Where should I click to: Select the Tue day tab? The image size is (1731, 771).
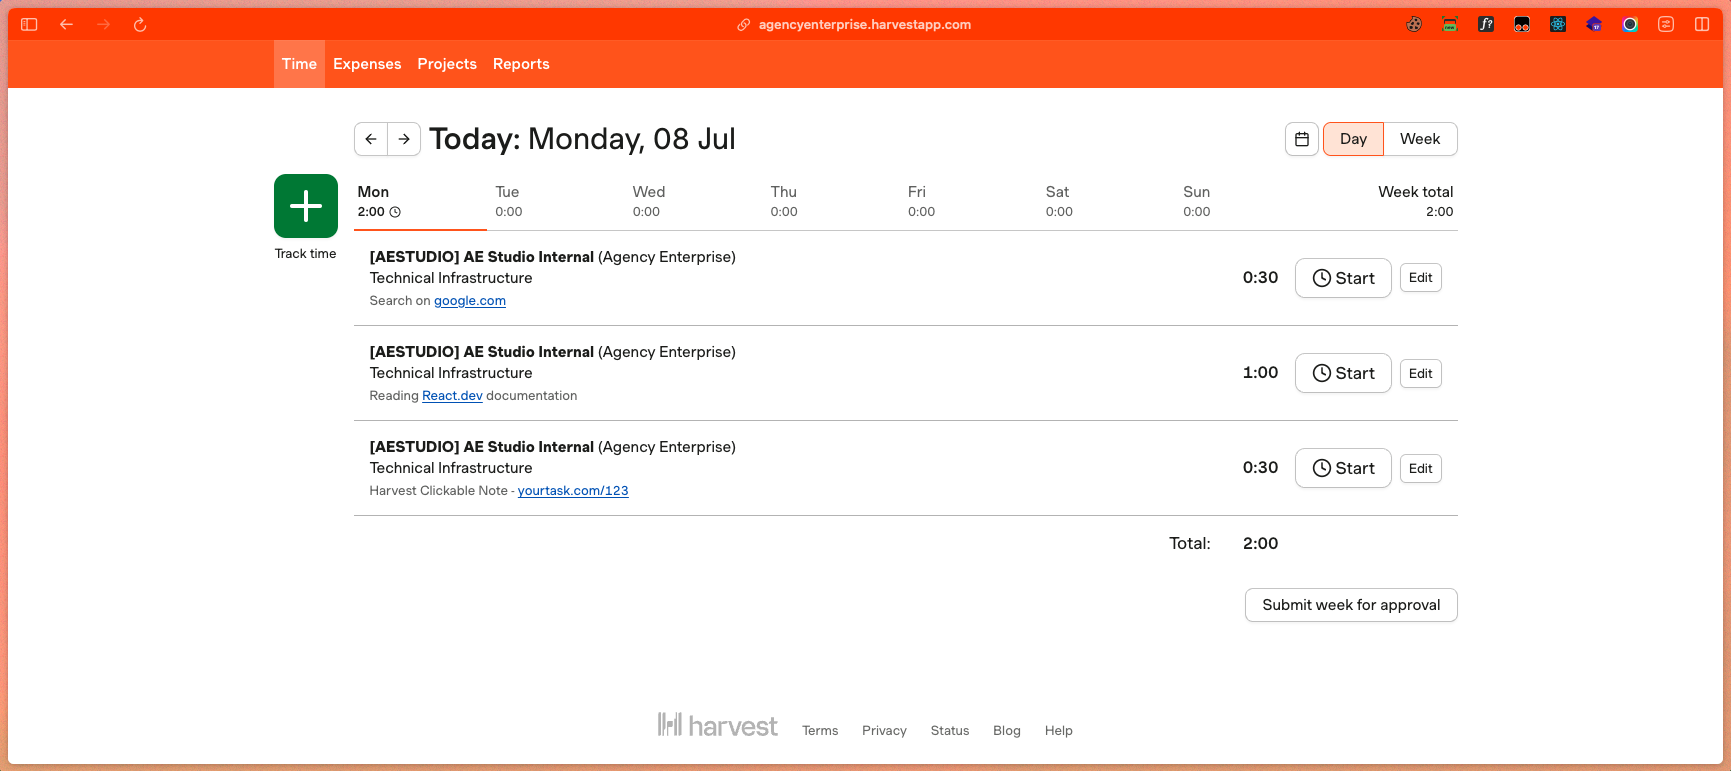coord(509,201)
